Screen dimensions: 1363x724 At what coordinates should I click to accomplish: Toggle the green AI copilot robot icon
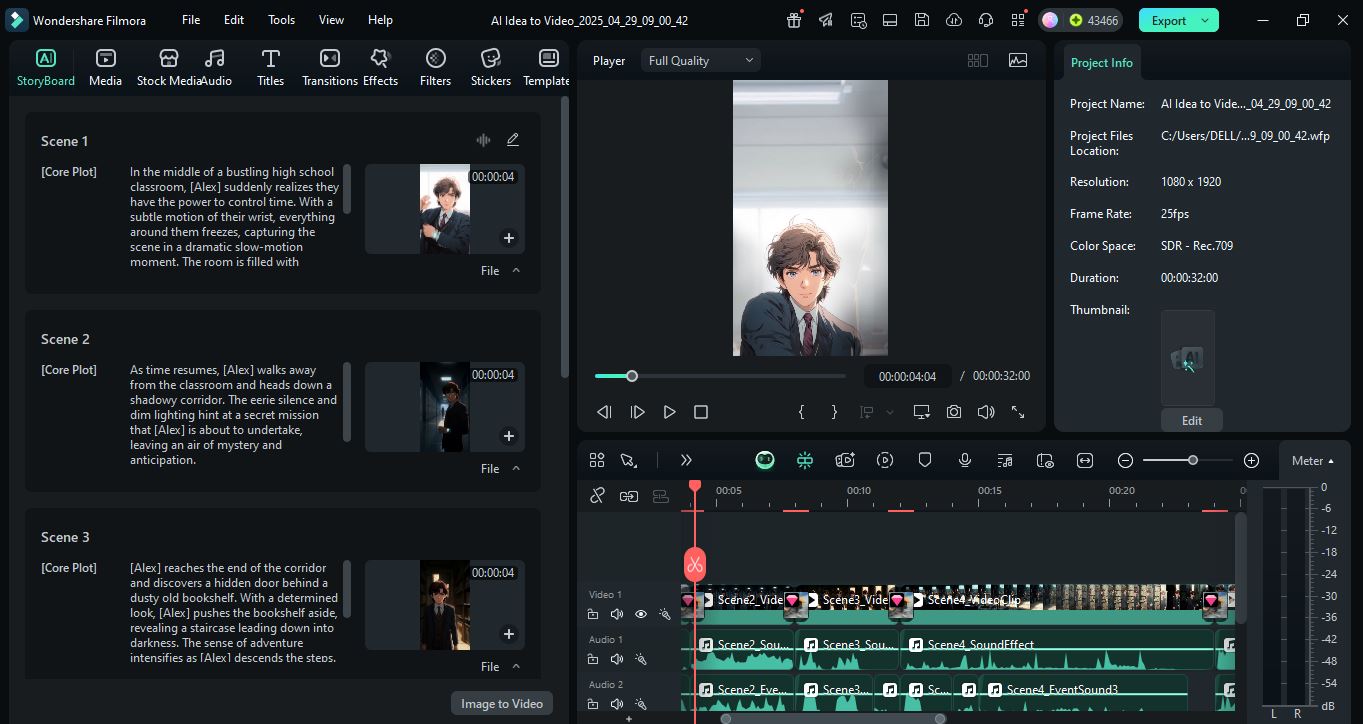click(765, 460)
